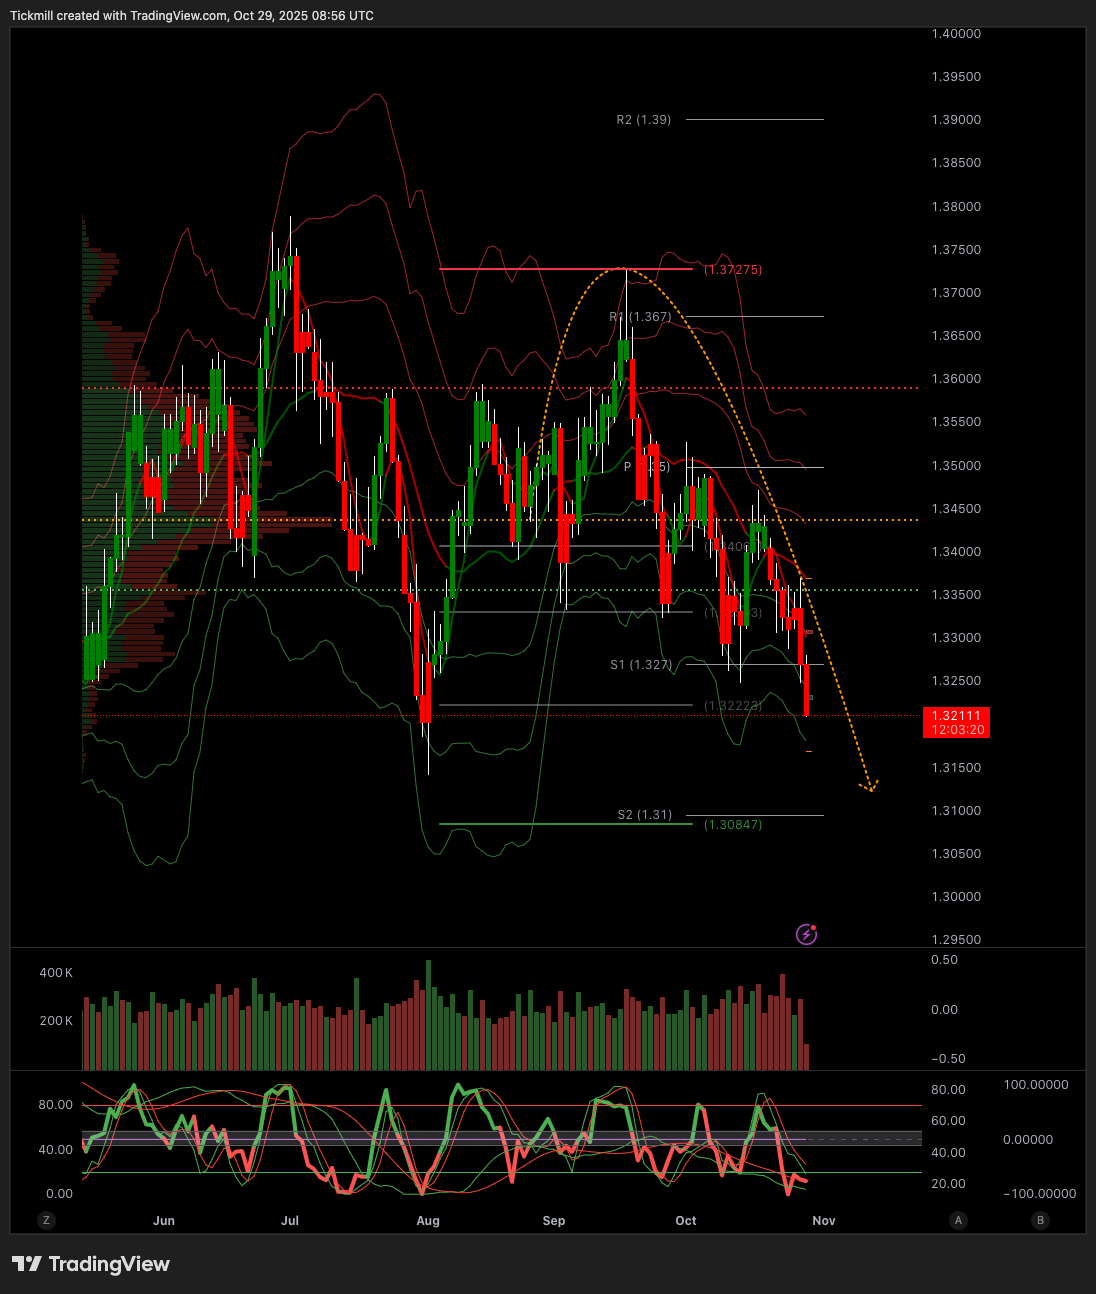Click the purple lightning bolt event icon
Screen dimensions: 1096x1294
(806, 935)
